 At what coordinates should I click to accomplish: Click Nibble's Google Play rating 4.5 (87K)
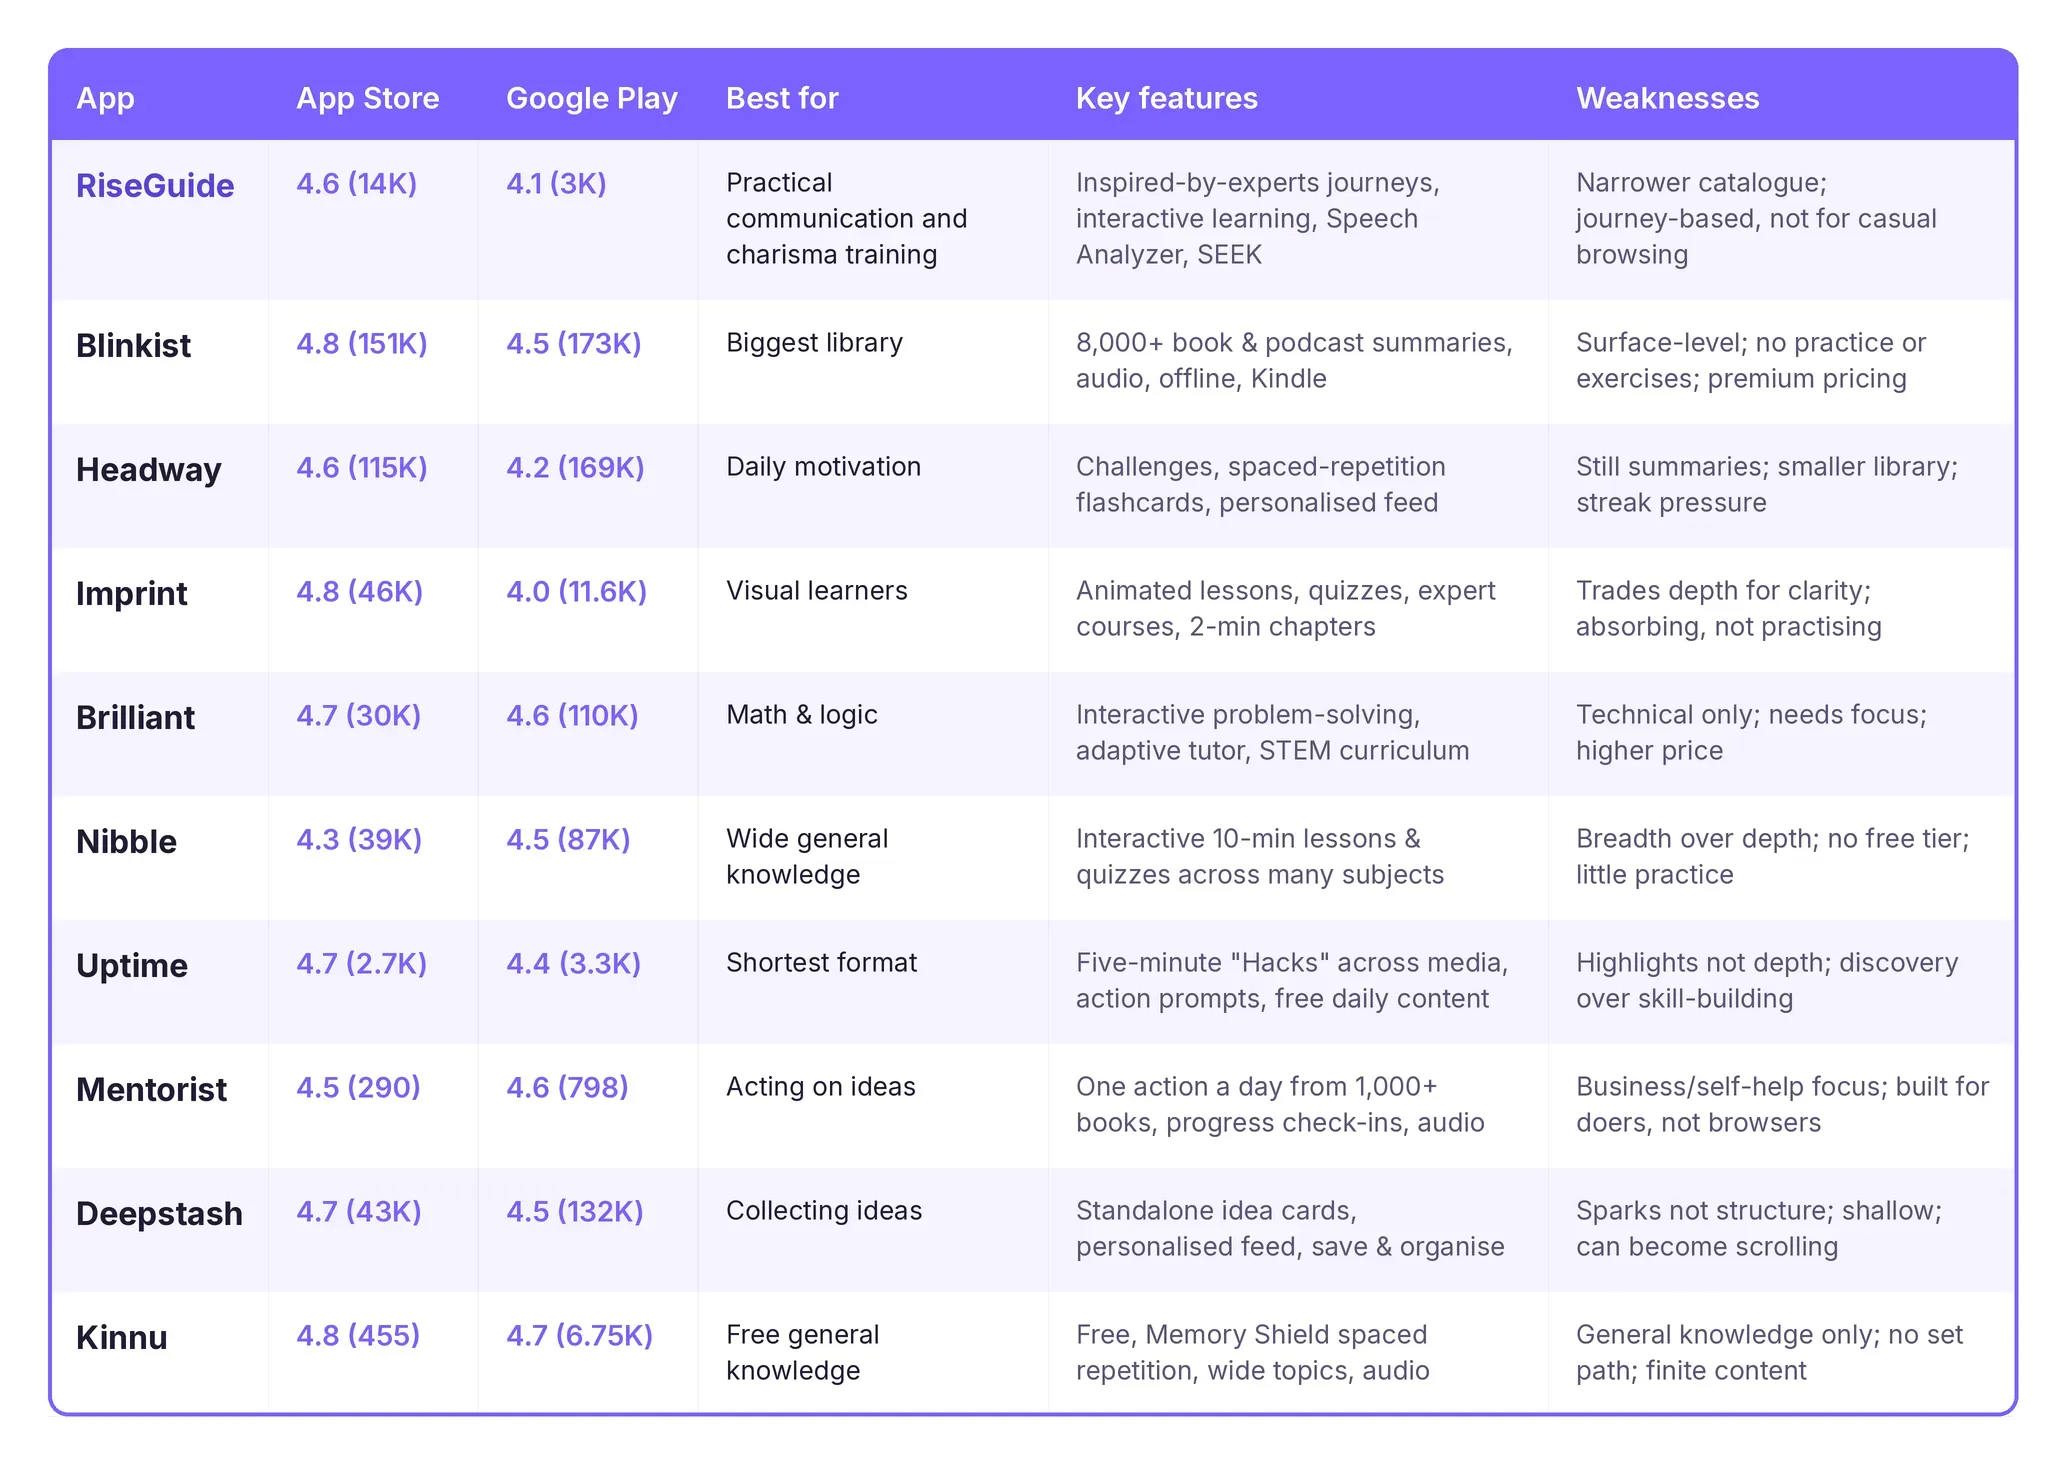coord(568,839)
